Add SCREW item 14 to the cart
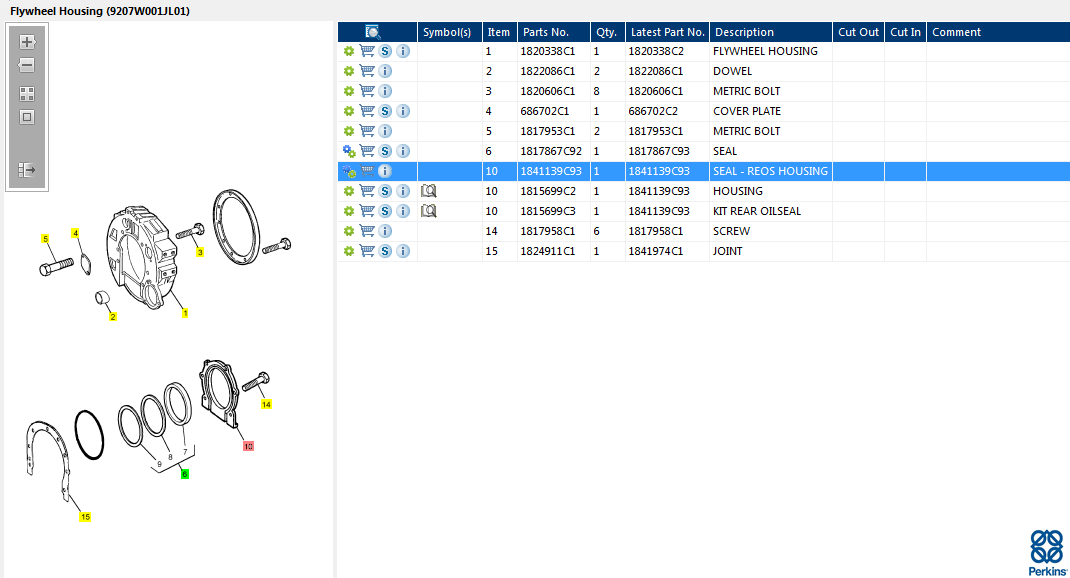This screenshot has width=1070, height=578. (x=367, y=231)
